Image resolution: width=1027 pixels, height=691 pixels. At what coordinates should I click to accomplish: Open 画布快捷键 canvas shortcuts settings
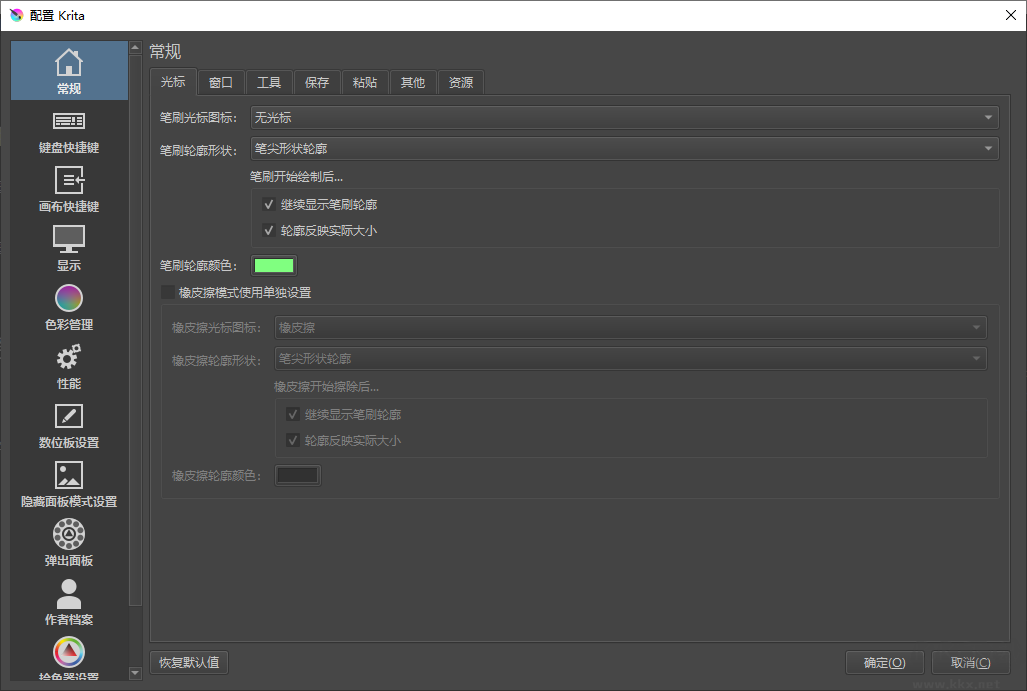click(69, 192)
